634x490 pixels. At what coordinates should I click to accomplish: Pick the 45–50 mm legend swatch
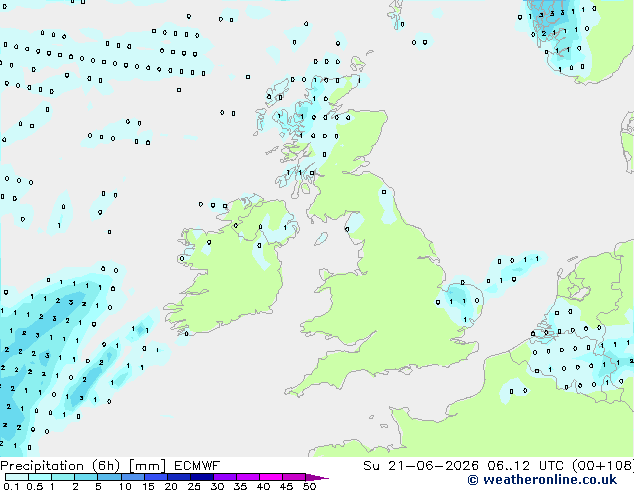click(x=294, y=477)
